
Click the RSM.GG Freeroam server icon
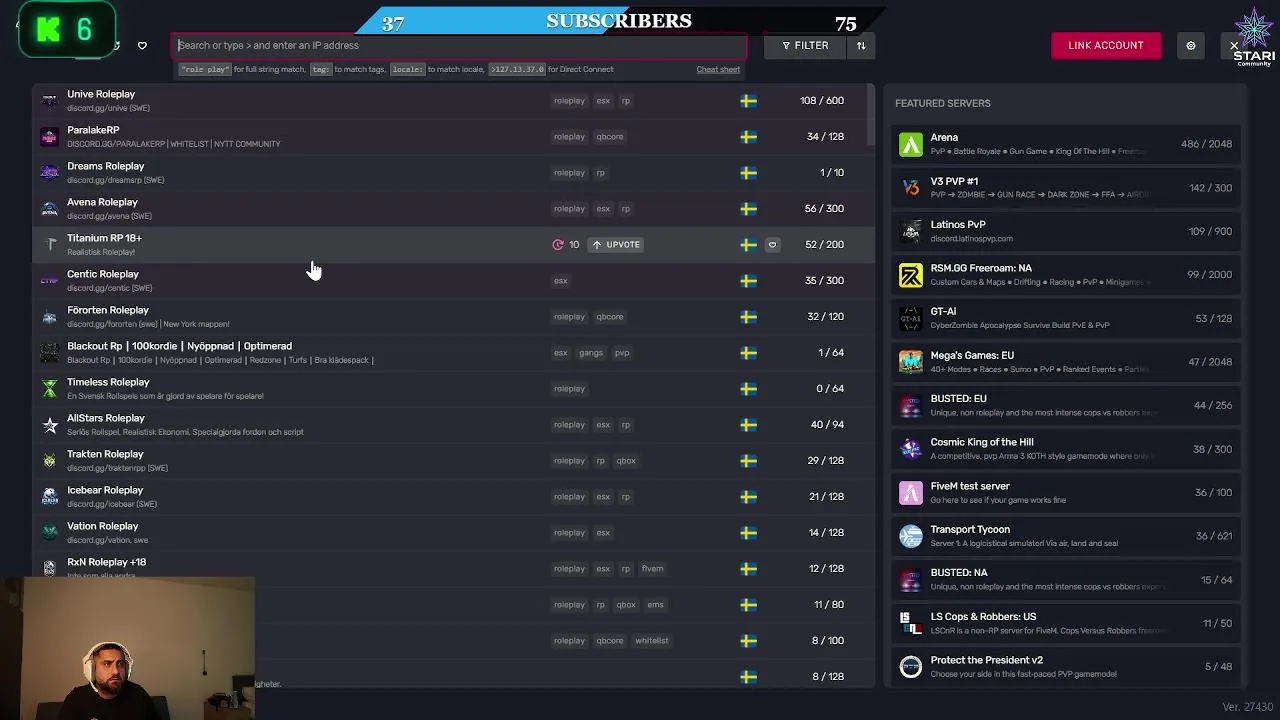tap(910, 275)
